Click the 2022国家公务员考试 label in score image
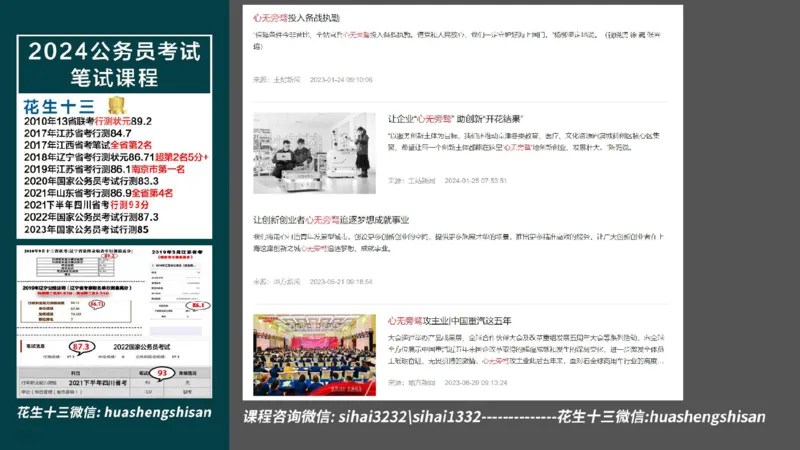The image size is (800, 450). pyautogui.click(x=142, y=347)
